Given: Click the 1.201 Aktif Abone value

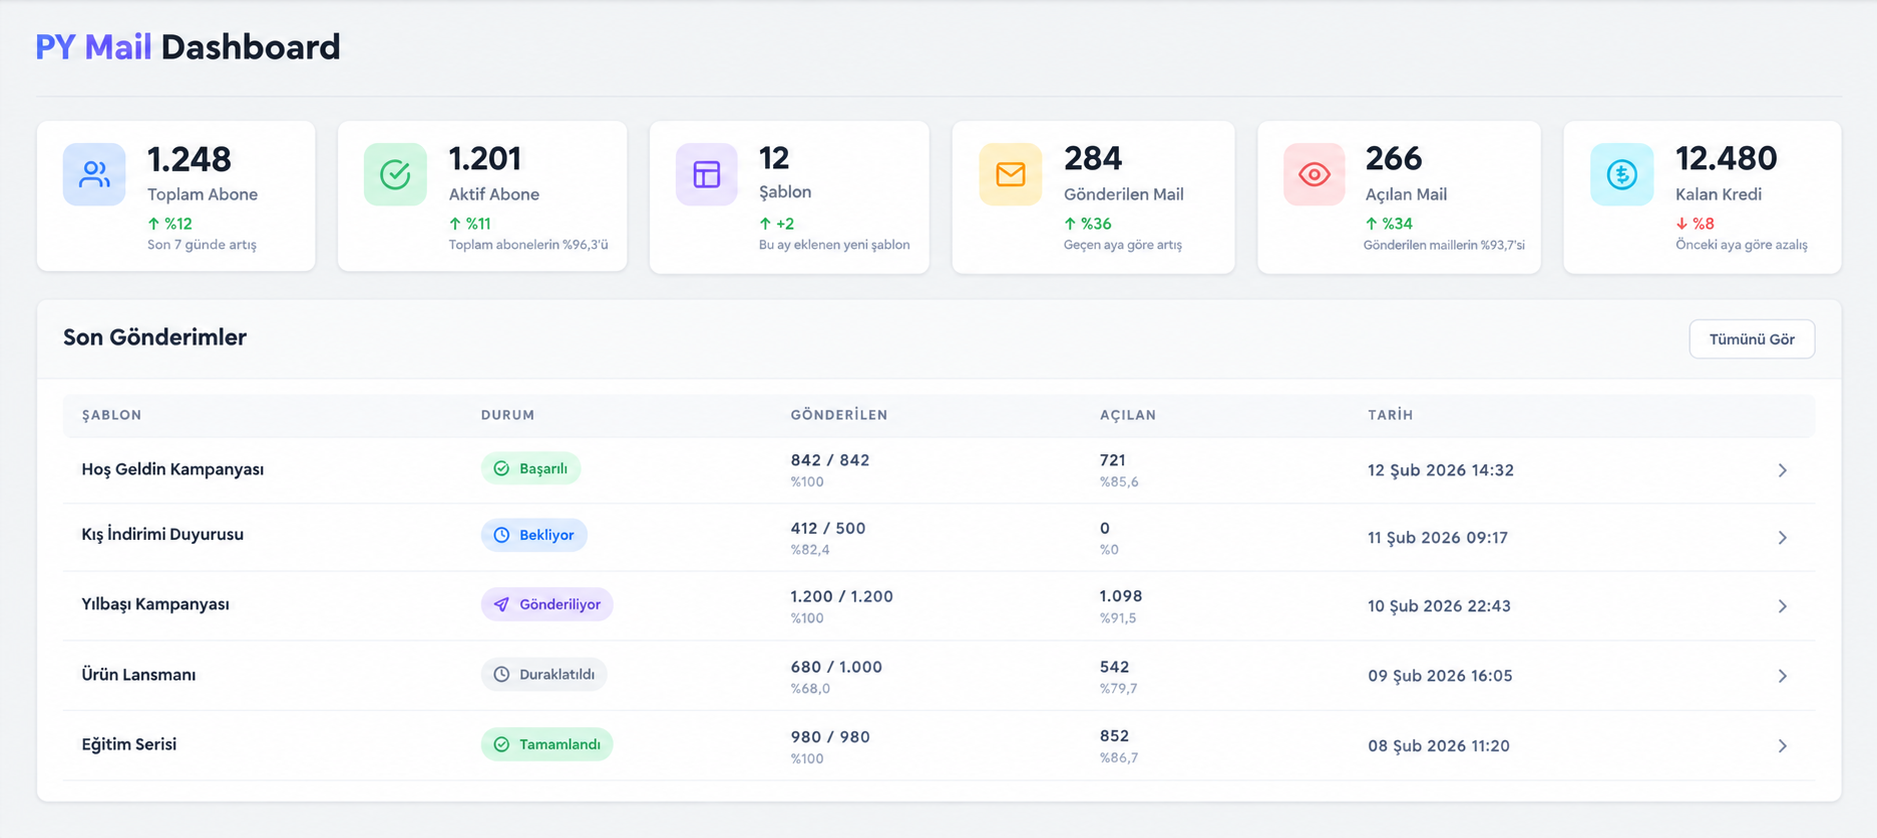Looking at the screenshot, I should [x=485, y=158].
